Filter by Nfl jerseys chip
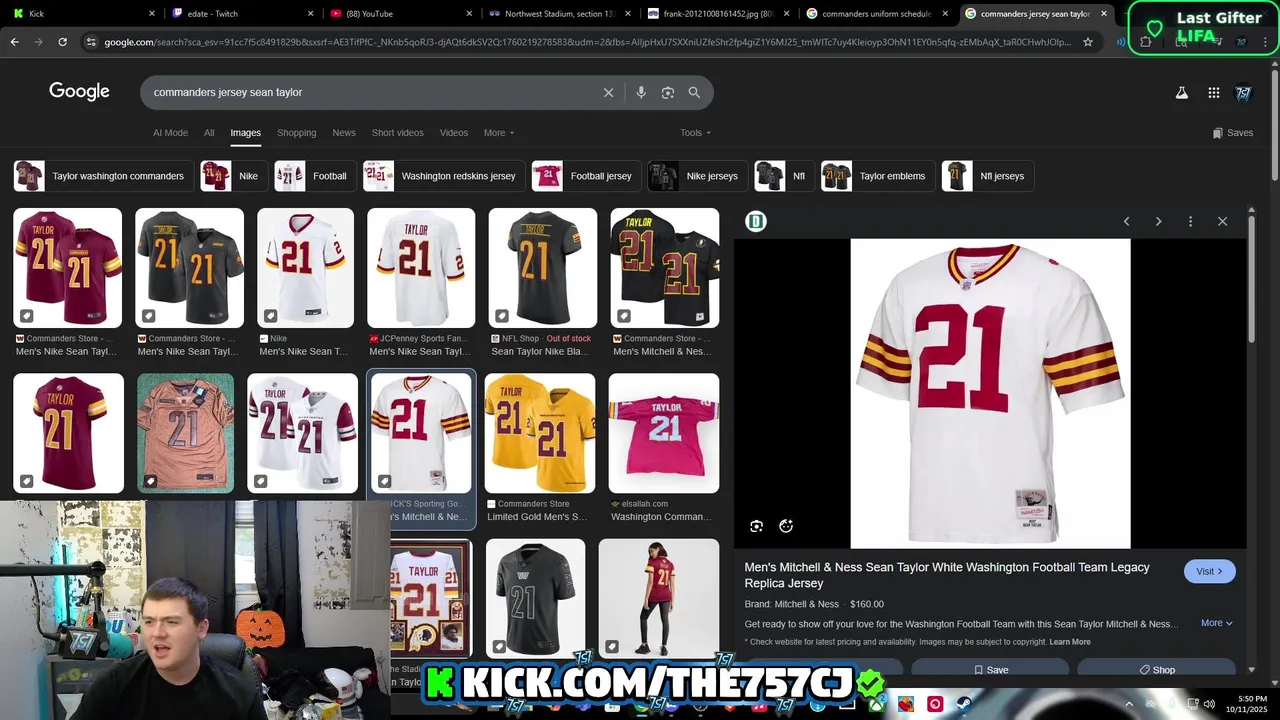This screenshot has width=1280, height=720. (986, 176)
